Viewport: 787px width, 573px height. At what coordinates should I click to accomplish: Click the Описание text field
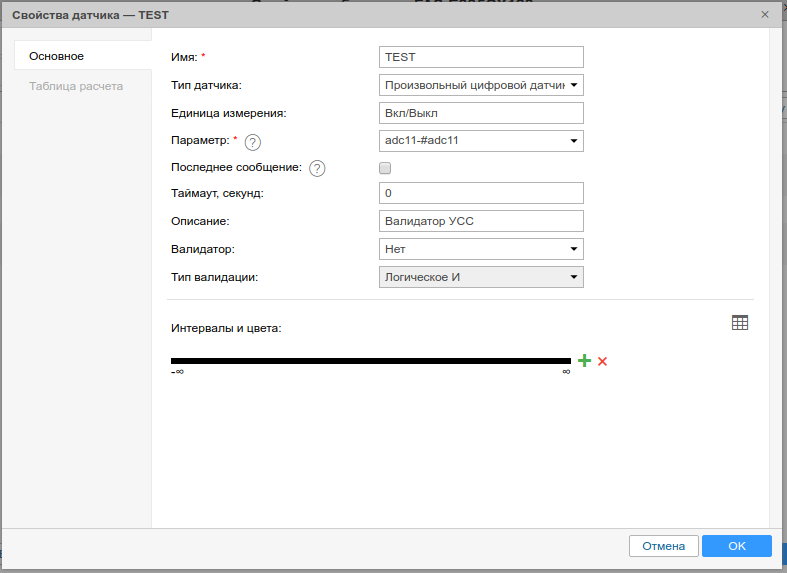[481, 221]
